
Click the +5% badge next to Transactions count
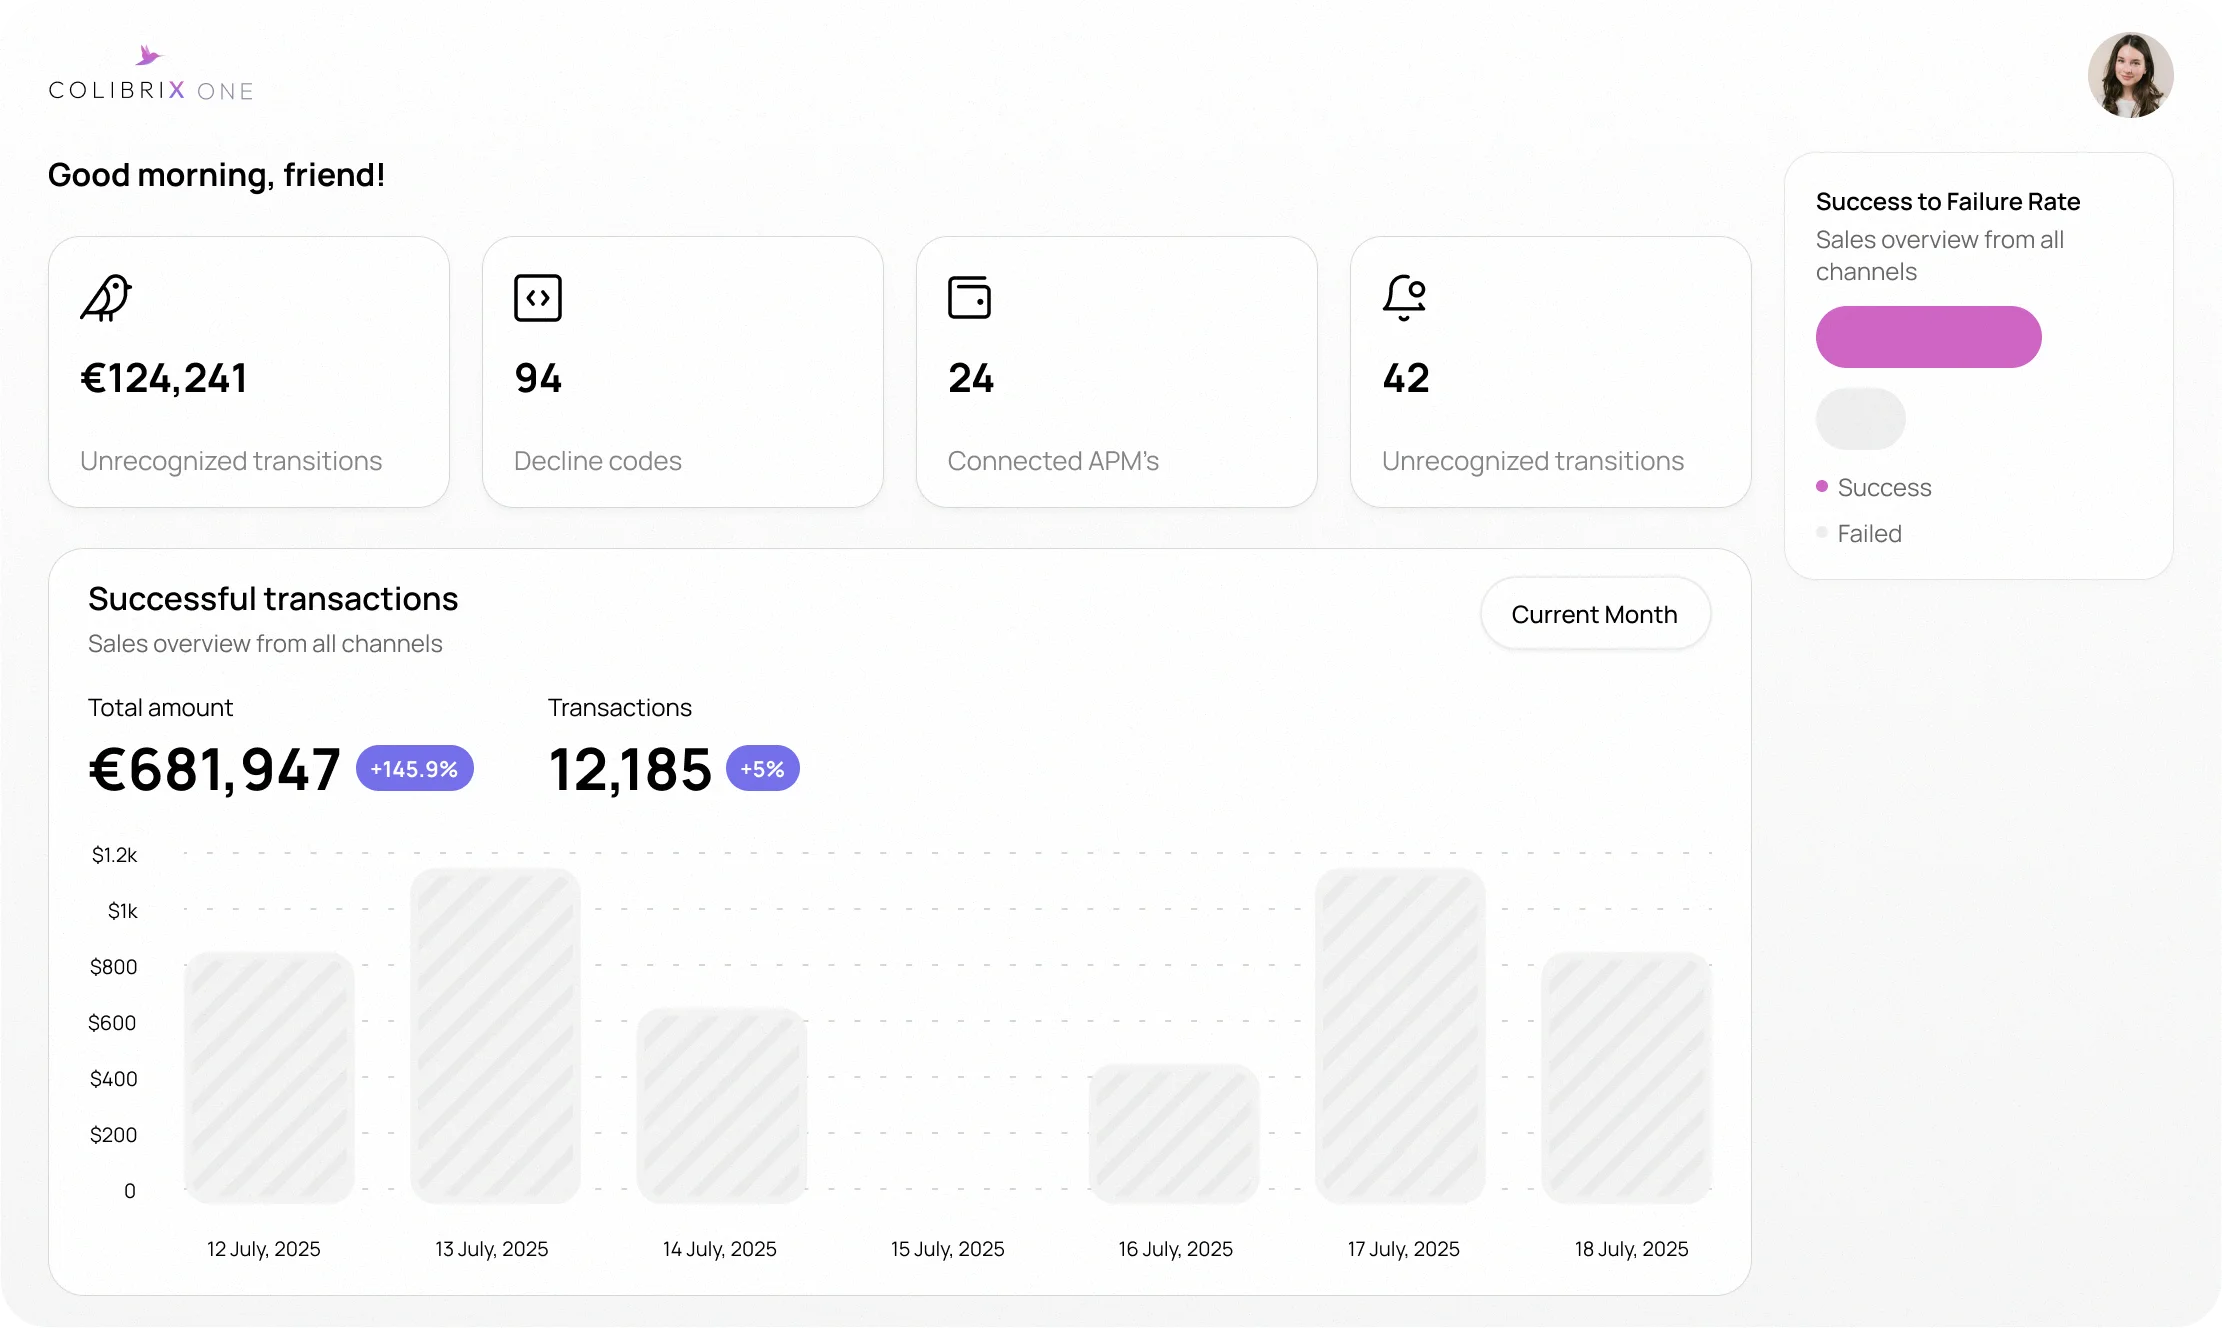pos(761,768)
